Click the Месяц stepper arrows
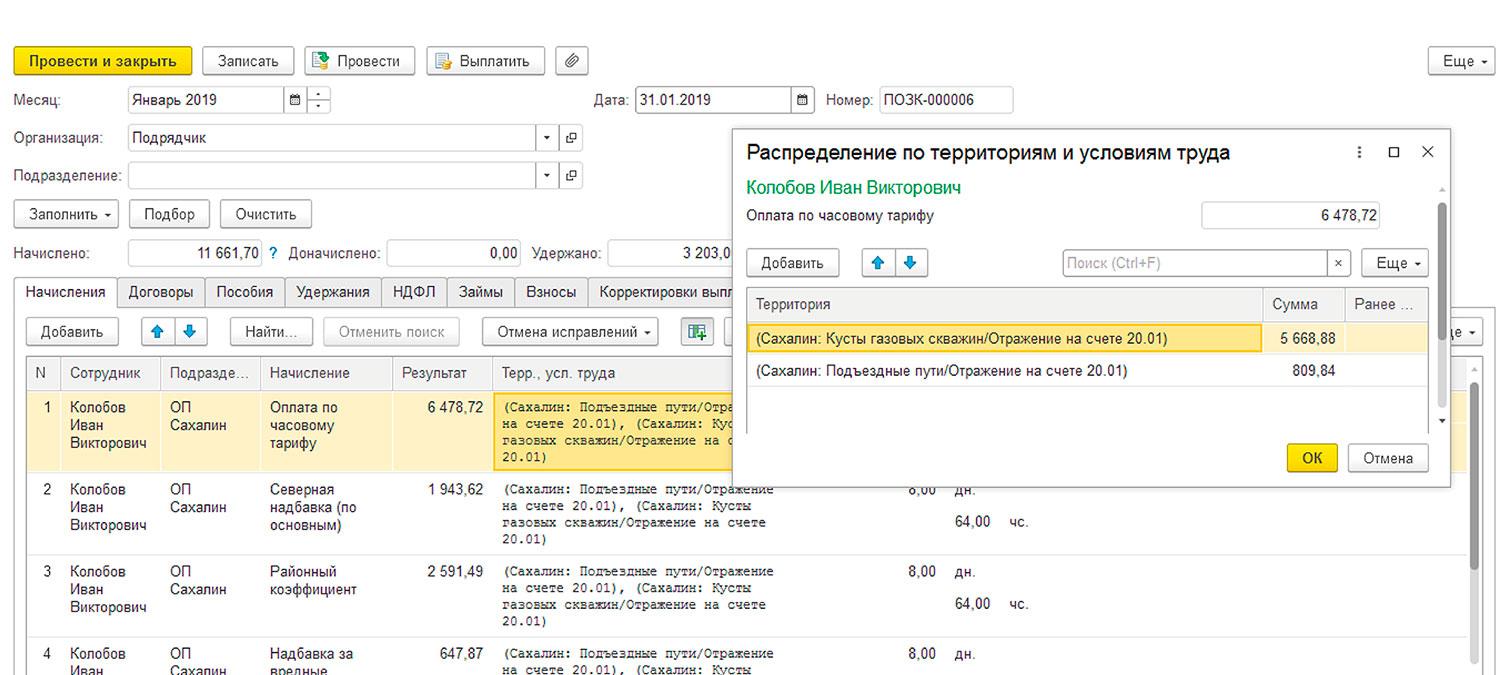1500x675 pixels. pyautogui.click(x=320, y=100)
